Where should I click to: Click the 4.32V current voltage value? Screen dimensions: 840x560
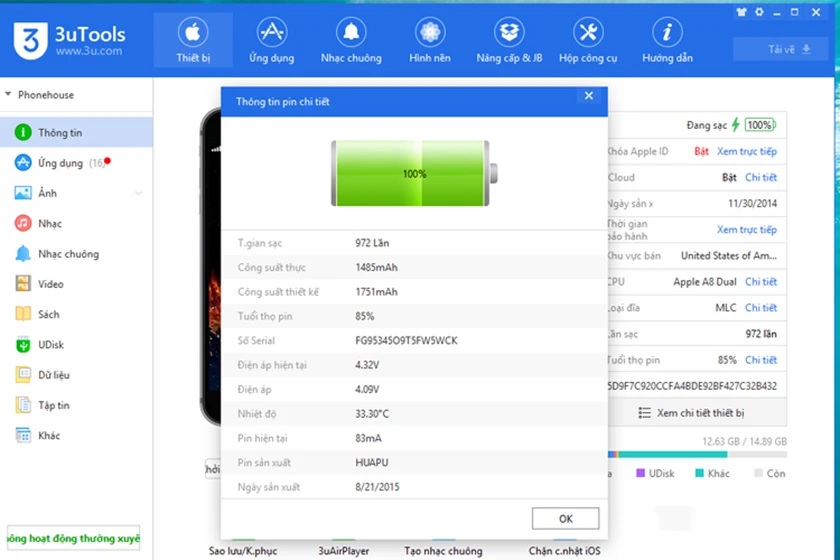(x=367, y=365)
